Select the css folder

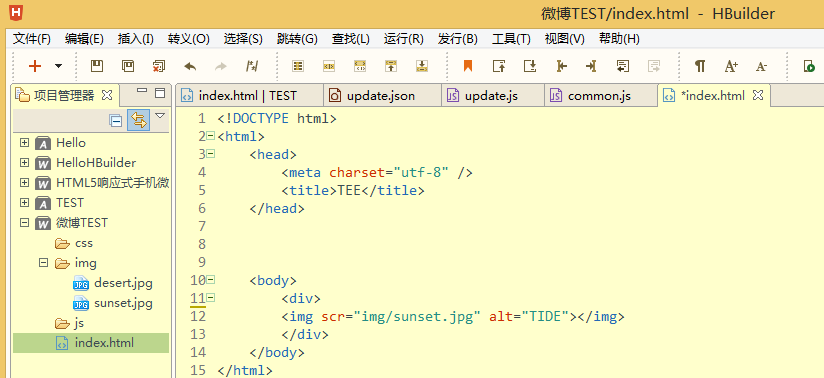coord(74,243)
